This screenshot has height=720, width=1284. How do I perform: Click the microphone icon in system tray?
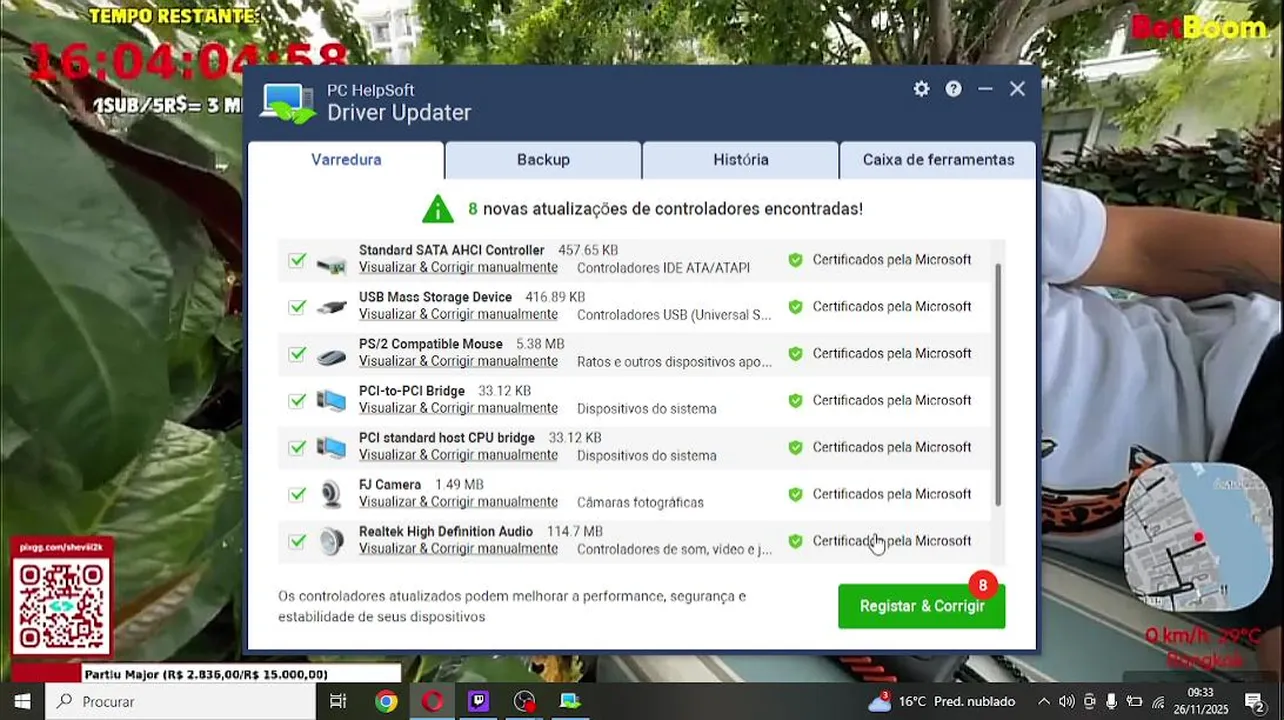pyautogui.click(x=1112, y=702)
